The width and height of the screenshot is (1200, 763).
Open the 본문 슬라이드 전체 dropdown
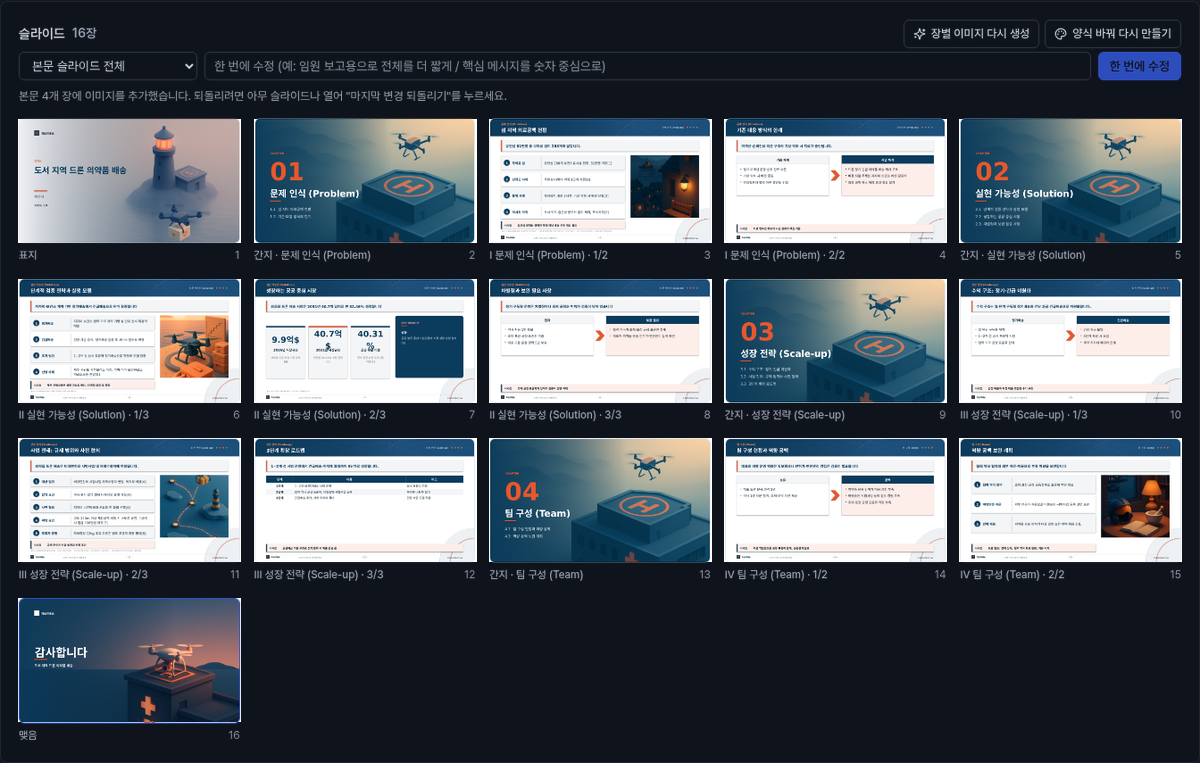pyautogui.click(x=108, y=66)
